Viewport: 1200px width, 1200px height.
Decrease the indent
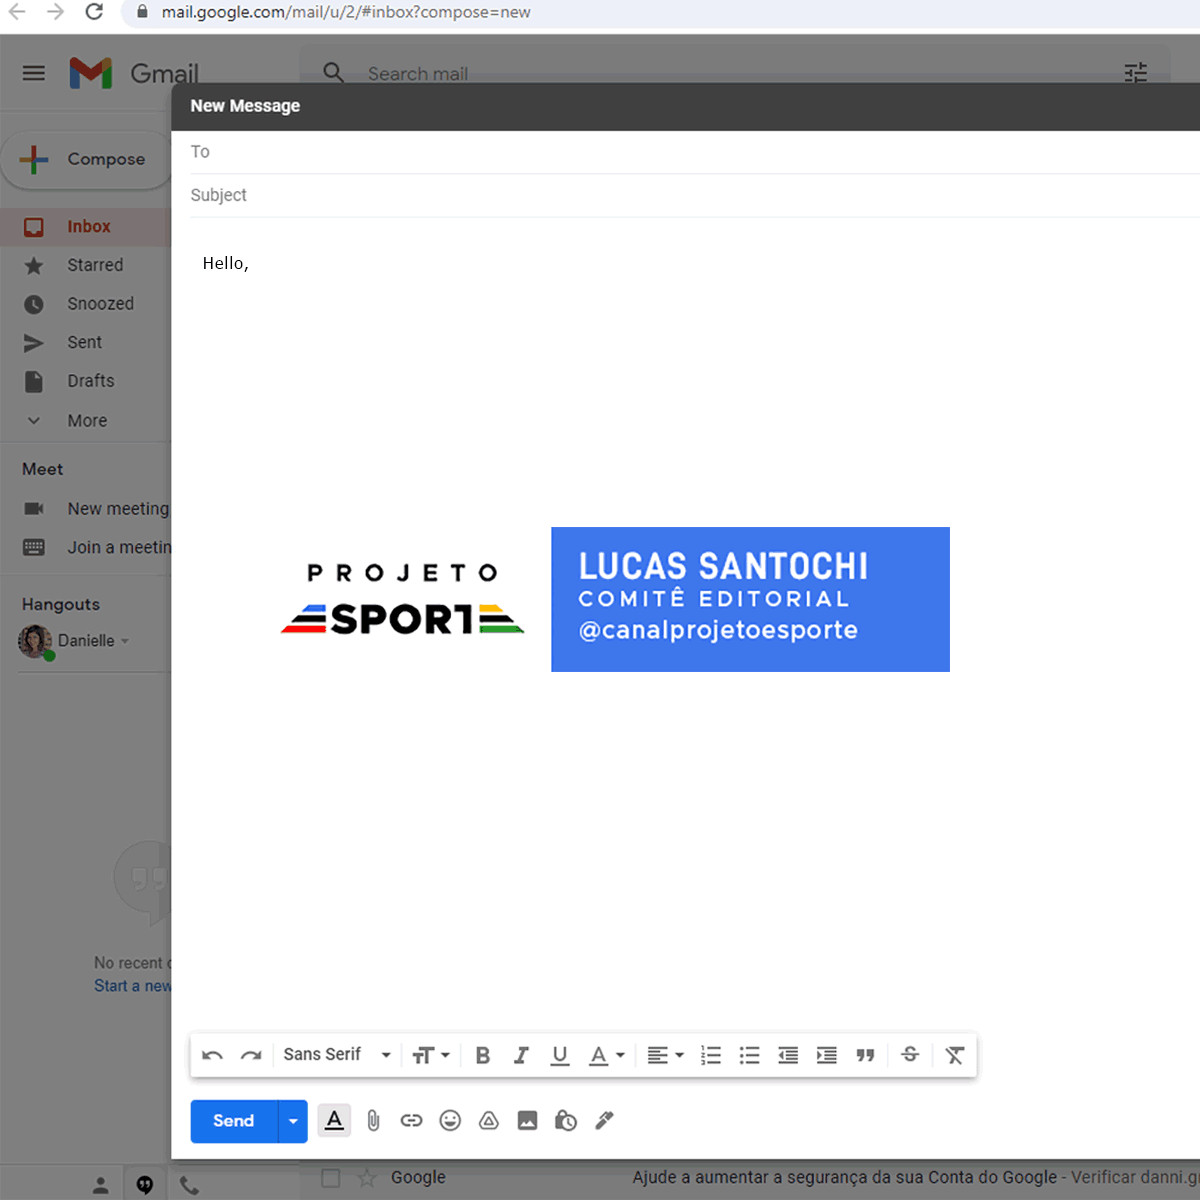[x=788, y=1055]
